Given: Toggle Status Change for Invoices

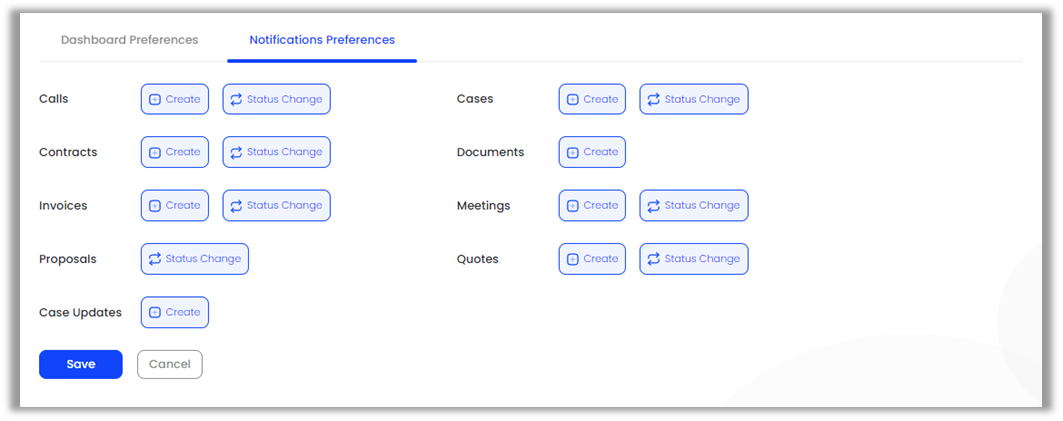Looking at the screenshot, I should (x=276, y=205).
